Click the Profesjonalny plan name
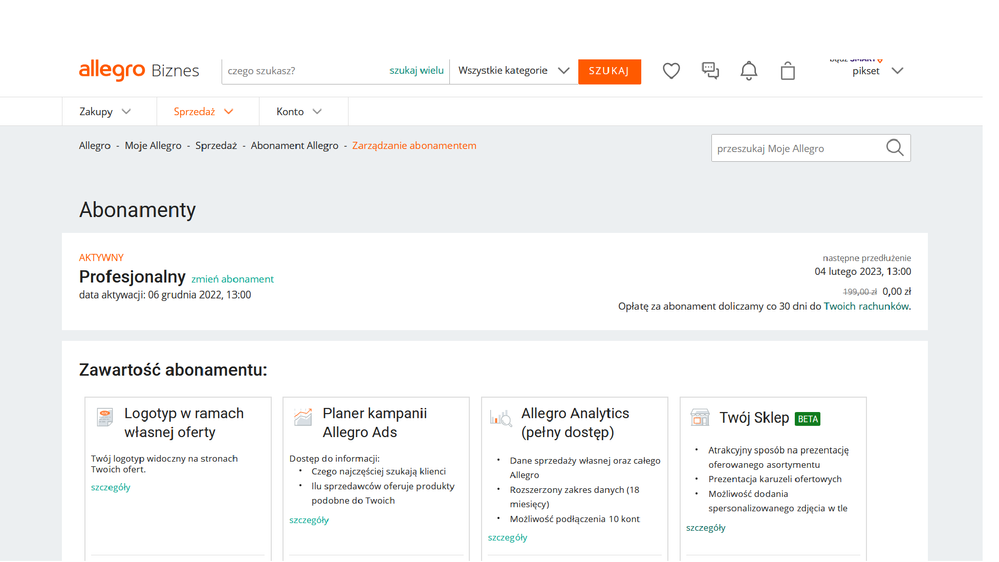999x562 pixels. click(x=132, y=277)
